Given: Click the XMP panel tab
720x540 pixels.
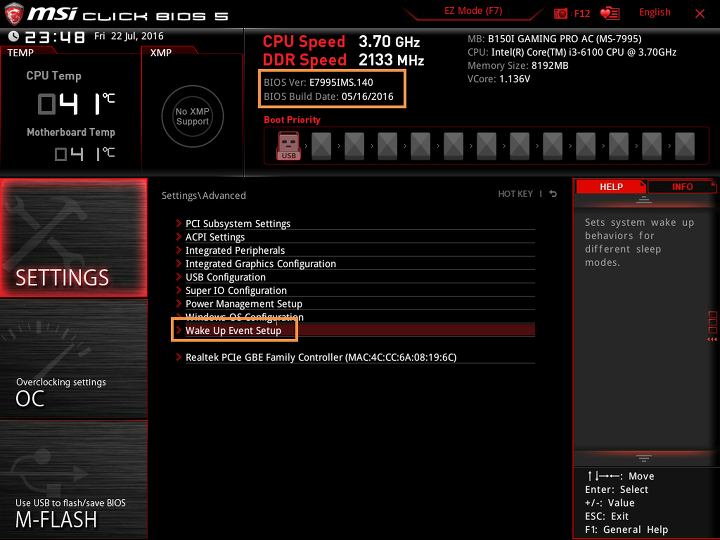Looking at the screenshot, I should tap(161, 53).
